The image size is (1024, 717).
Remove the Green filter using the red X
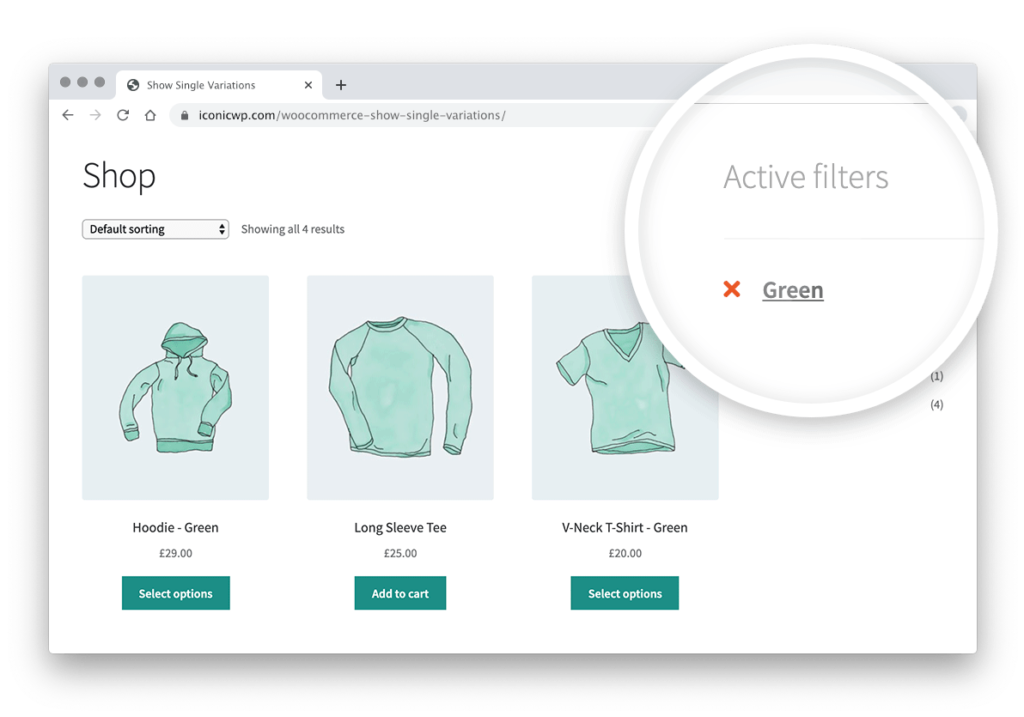(732, 289)
